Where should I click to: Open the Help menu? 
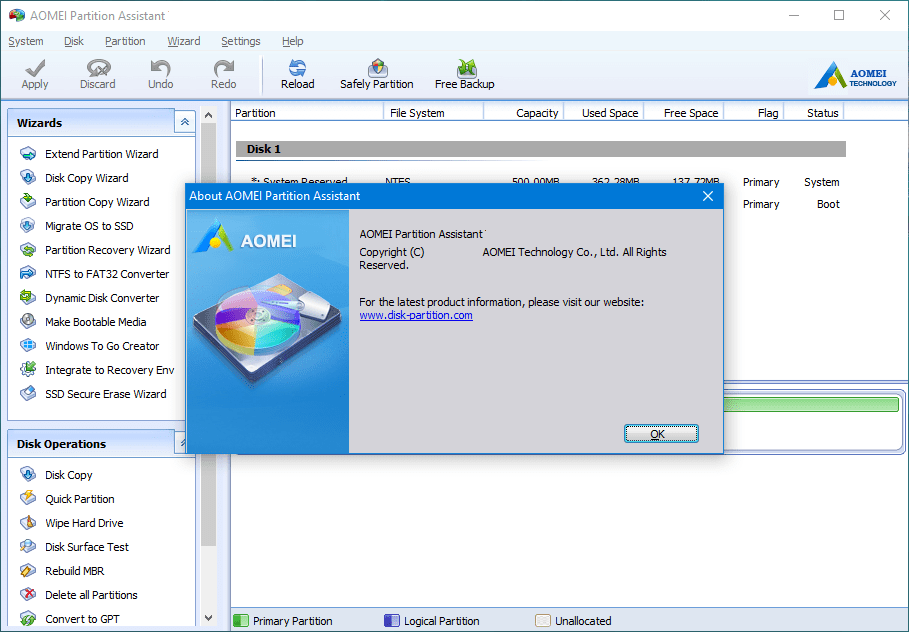pos(293,41)
